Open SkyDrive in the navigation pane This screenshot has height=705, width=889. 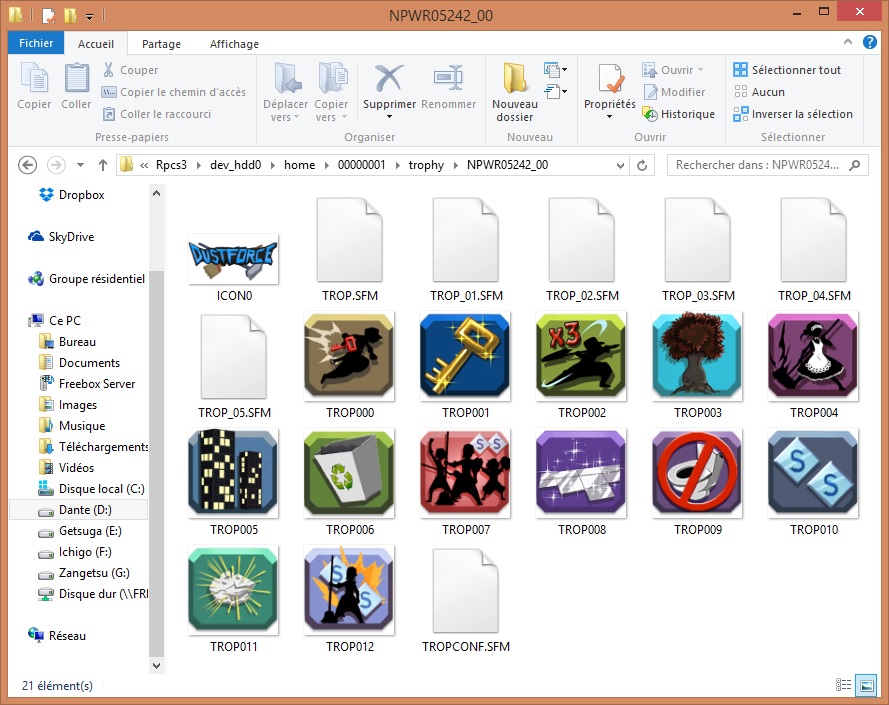61,237
